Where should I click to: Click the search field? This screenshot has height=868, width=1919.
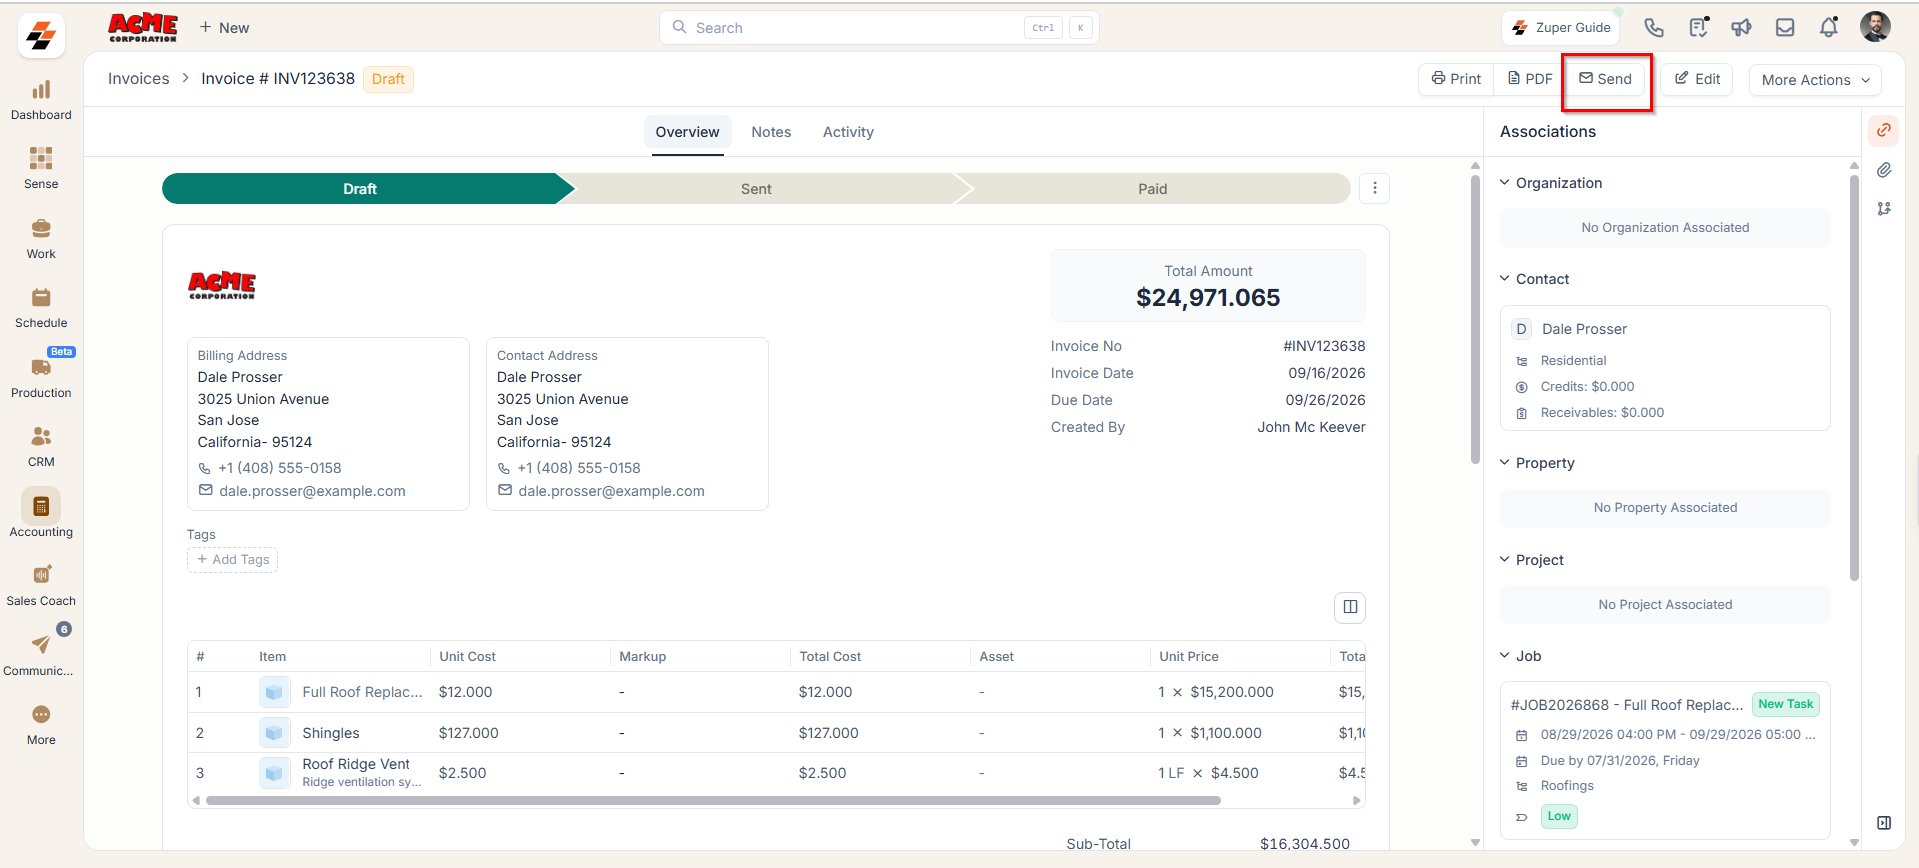(879, 28)
